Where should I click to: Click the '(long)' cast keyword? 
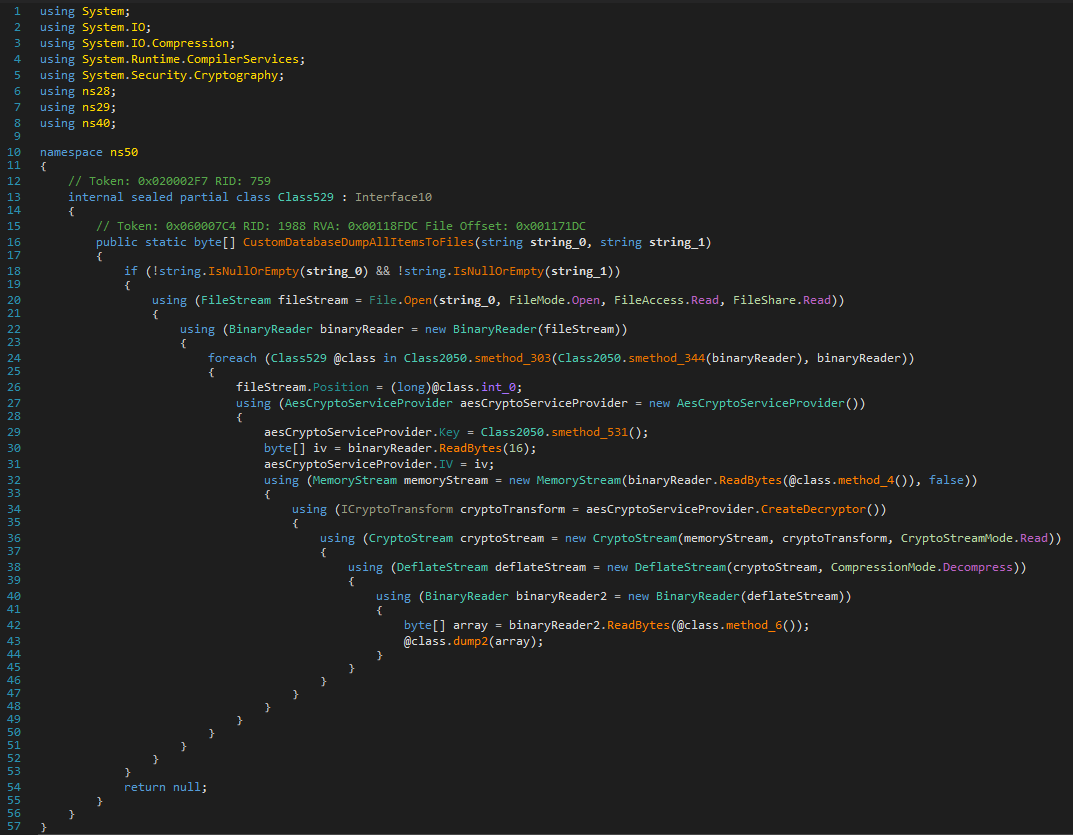[x=411, y=387]
